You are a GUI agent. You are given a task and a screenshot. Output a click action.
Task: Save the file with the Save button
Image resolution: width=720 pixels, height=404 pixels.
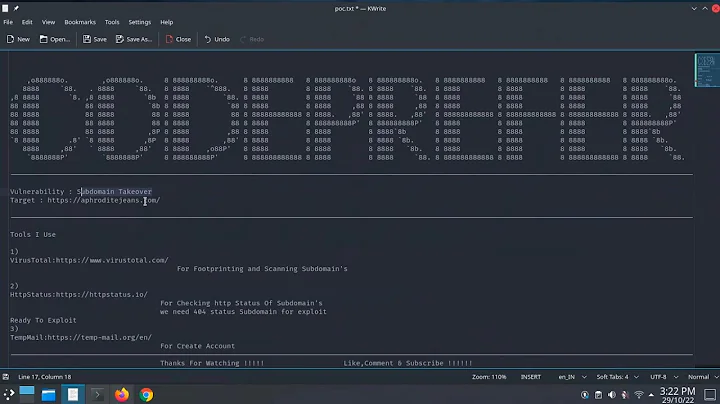point(95,39)
